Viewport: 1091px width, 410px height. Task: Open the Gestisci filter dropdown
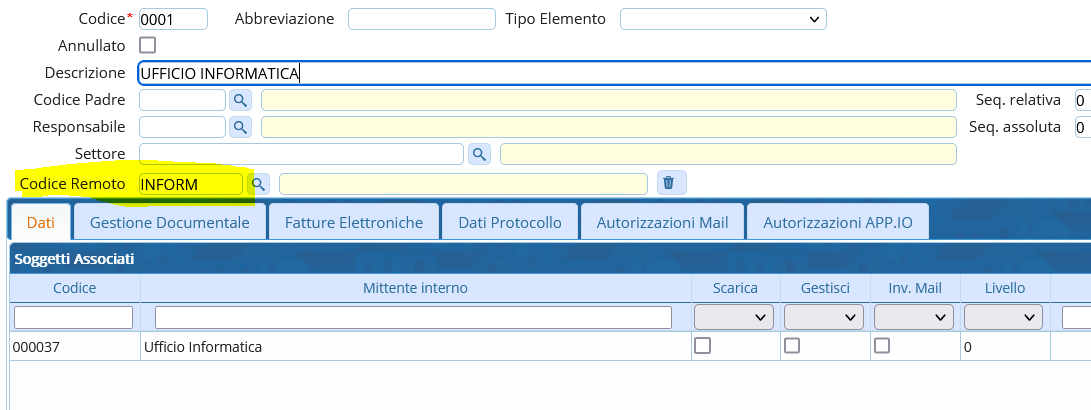tap(823, 317)
